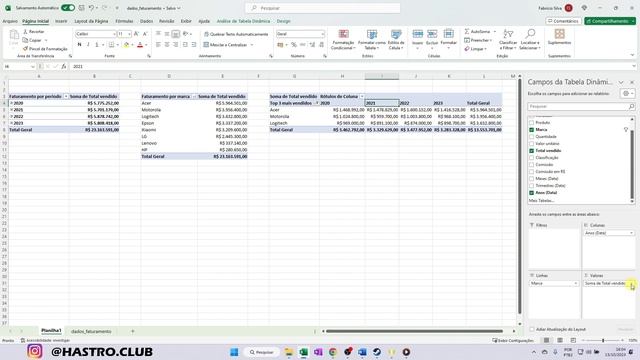Check the Quantidade field checkbox
The width and height of the screenshot is (640, 360).
click(531, 136)
